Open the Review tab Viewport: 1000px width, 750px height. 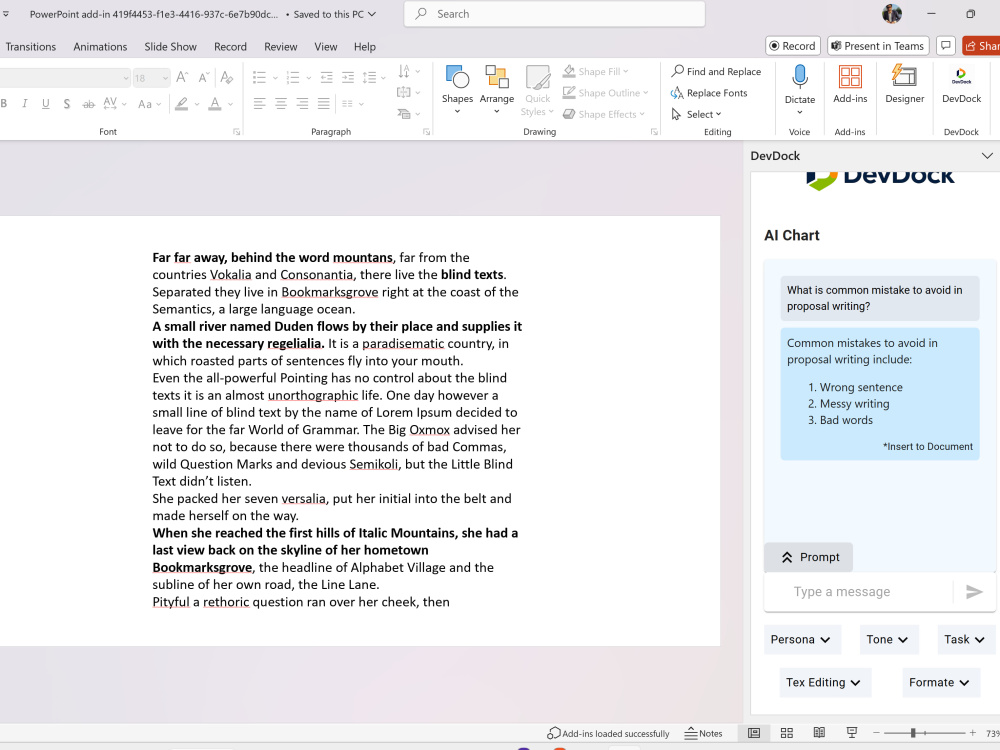click(x=281, y=47)
